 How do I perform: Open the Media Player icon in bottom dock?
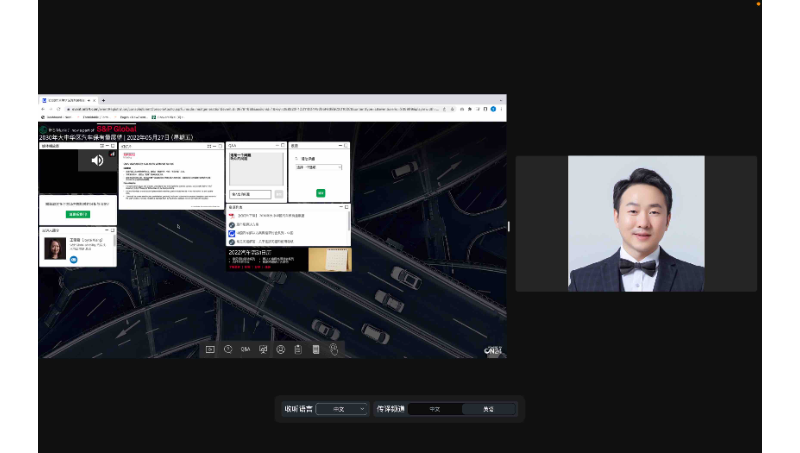pos(210,349)
